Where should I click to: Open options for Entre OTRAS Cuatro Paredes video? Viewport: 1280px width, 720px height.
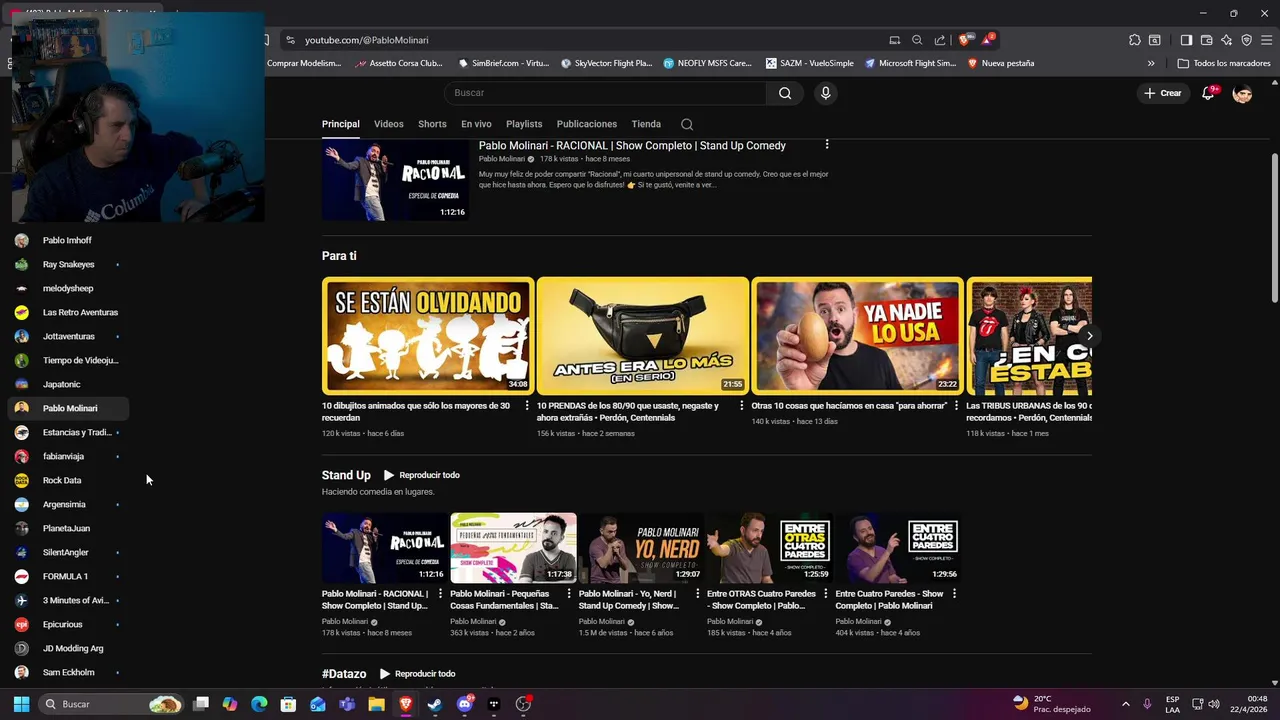click(826, 594)
